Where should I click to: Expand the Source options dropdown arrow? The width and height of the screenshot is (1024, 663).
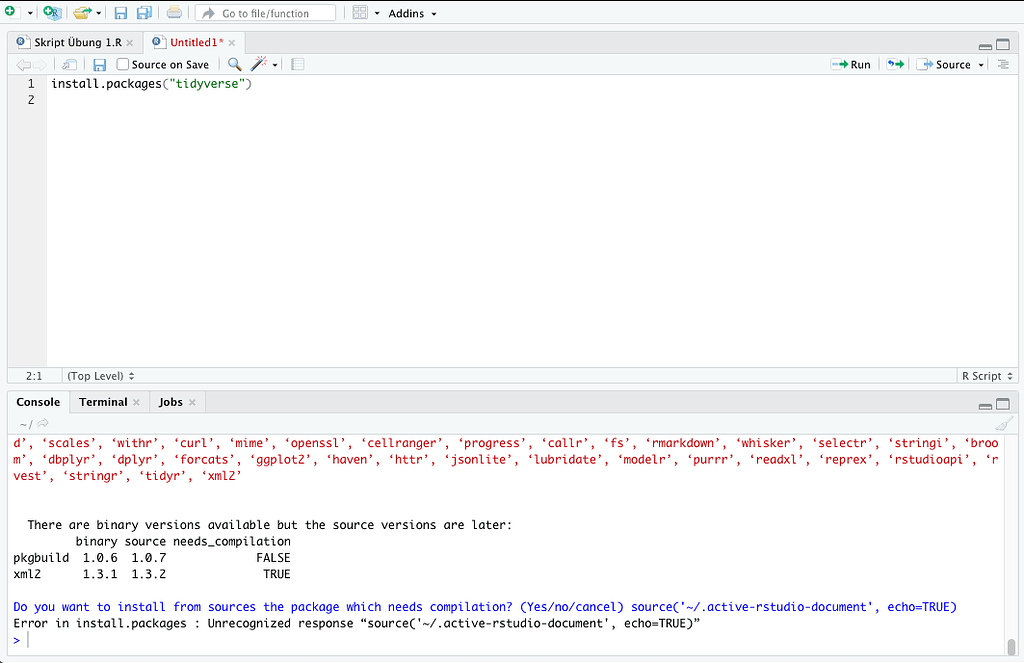[981, 65]
